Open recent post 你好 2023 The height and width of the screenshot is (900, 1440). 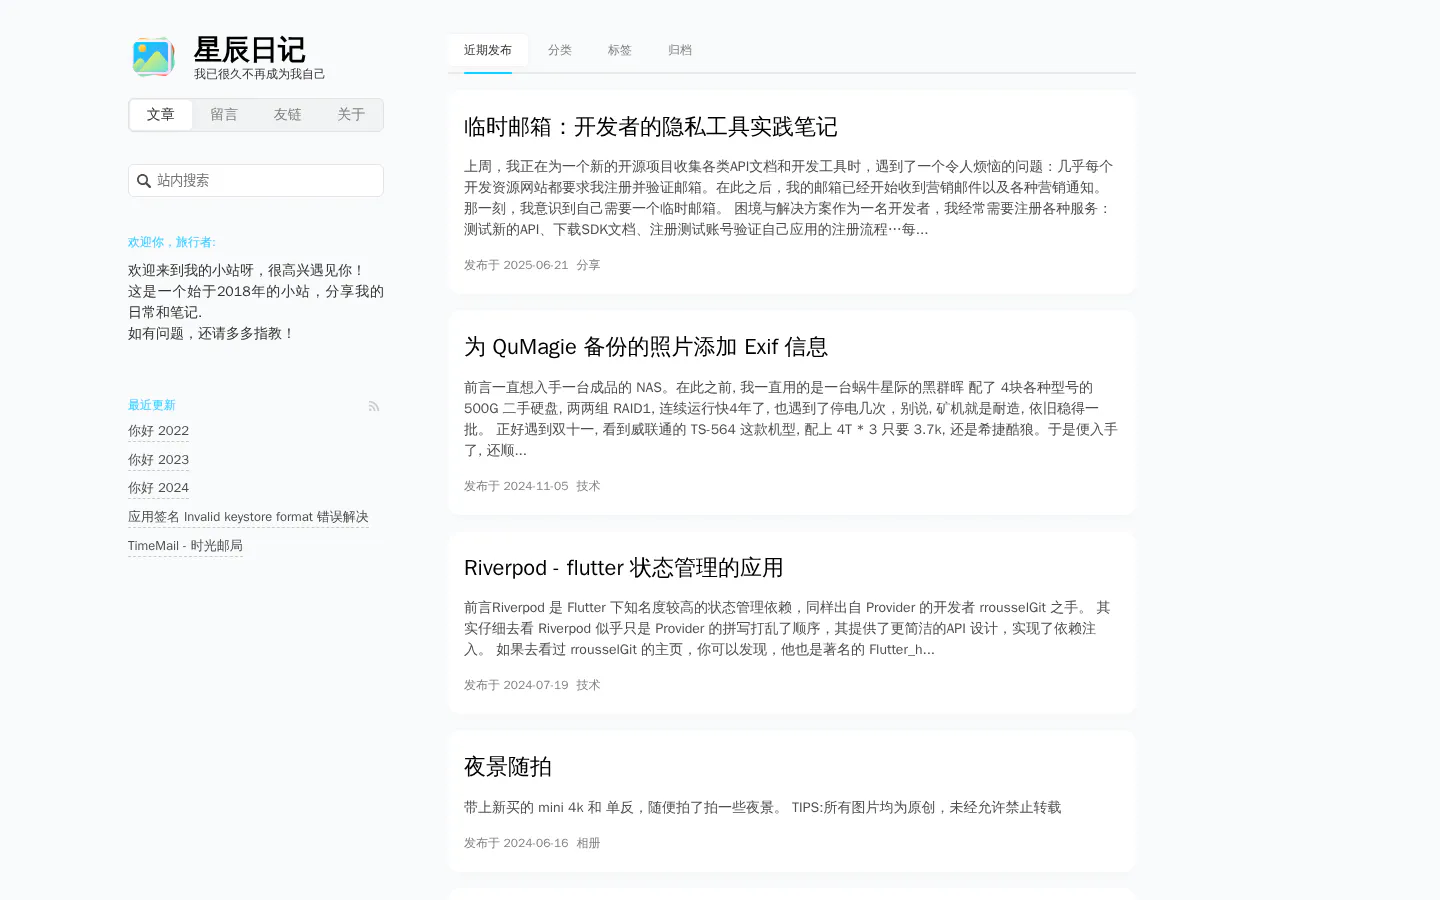(x=158, y=460)
